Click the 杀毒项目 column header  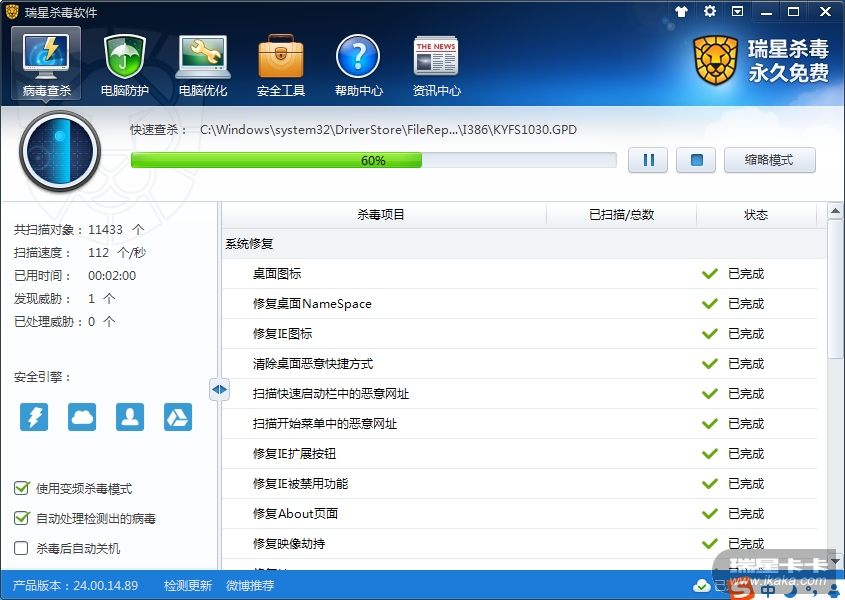pyautogui.click(x=381, y=215)
